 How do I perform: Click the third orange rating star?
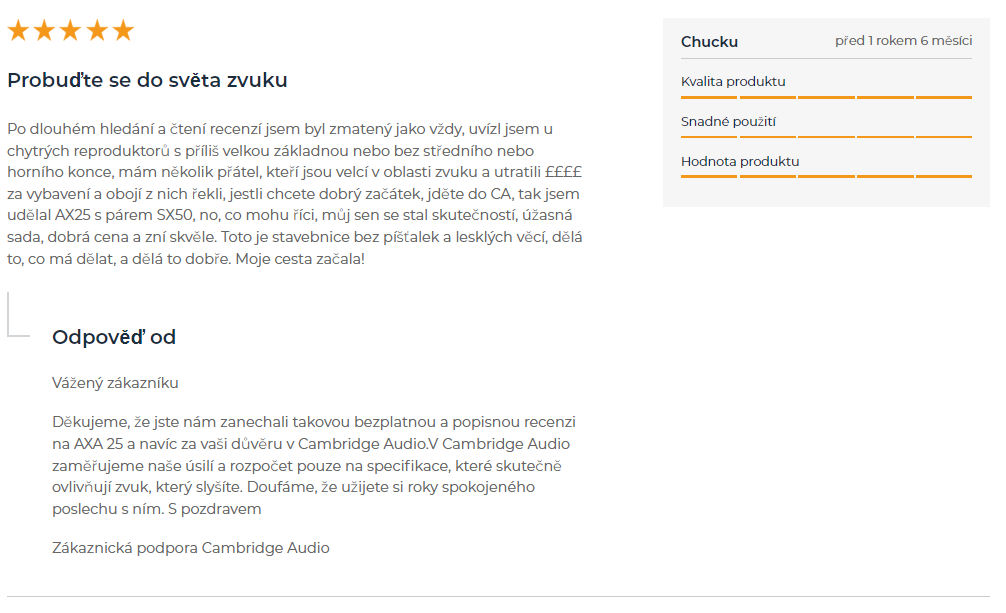(x=71, y=30)
